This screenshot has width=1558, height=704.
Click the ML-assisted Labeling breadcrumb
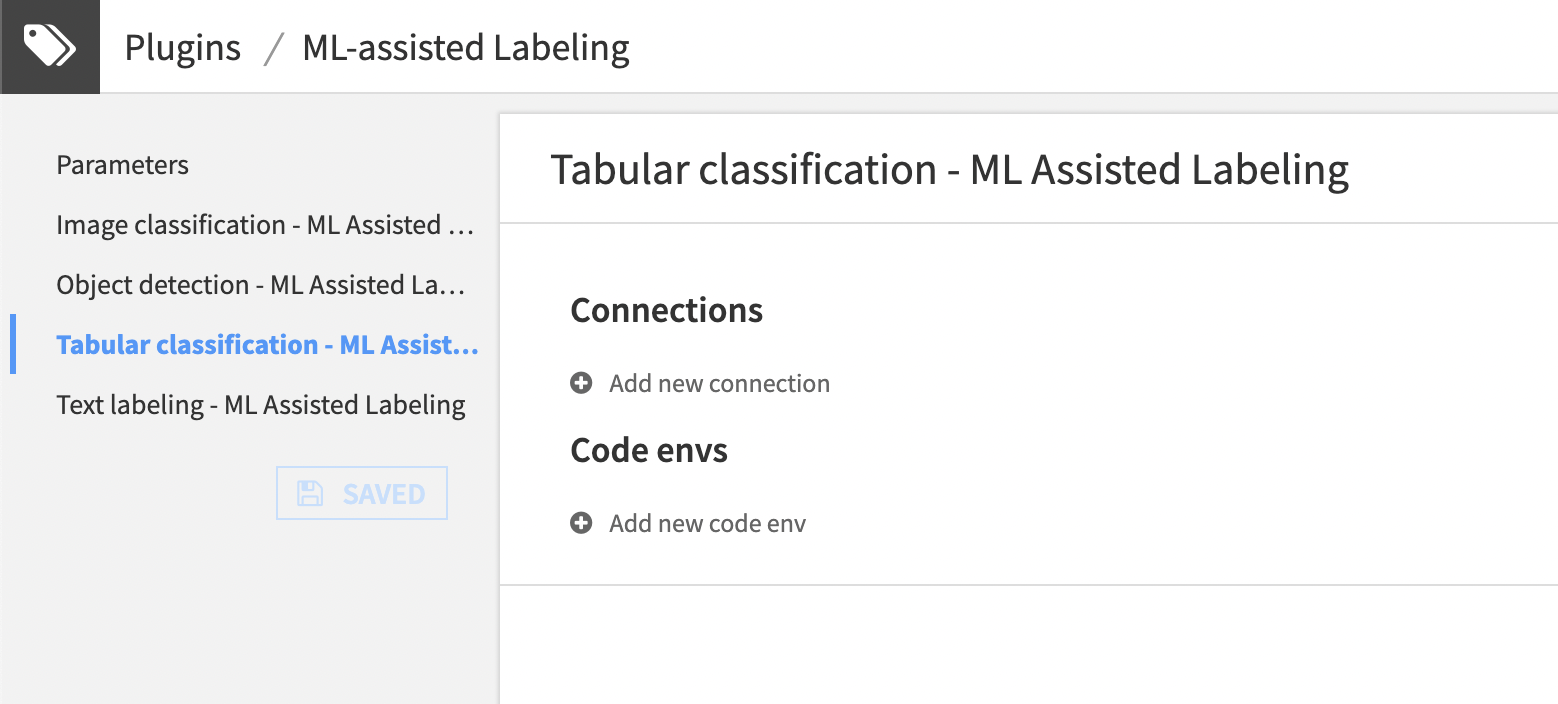466,46
